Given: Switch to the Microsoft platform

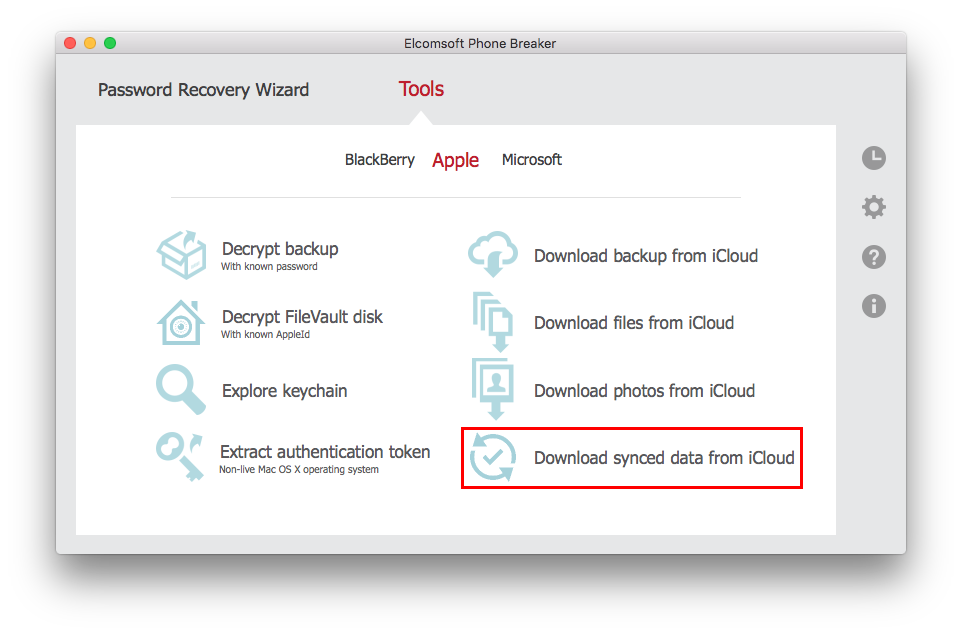Looking at the screenshot, I should 531,160.
